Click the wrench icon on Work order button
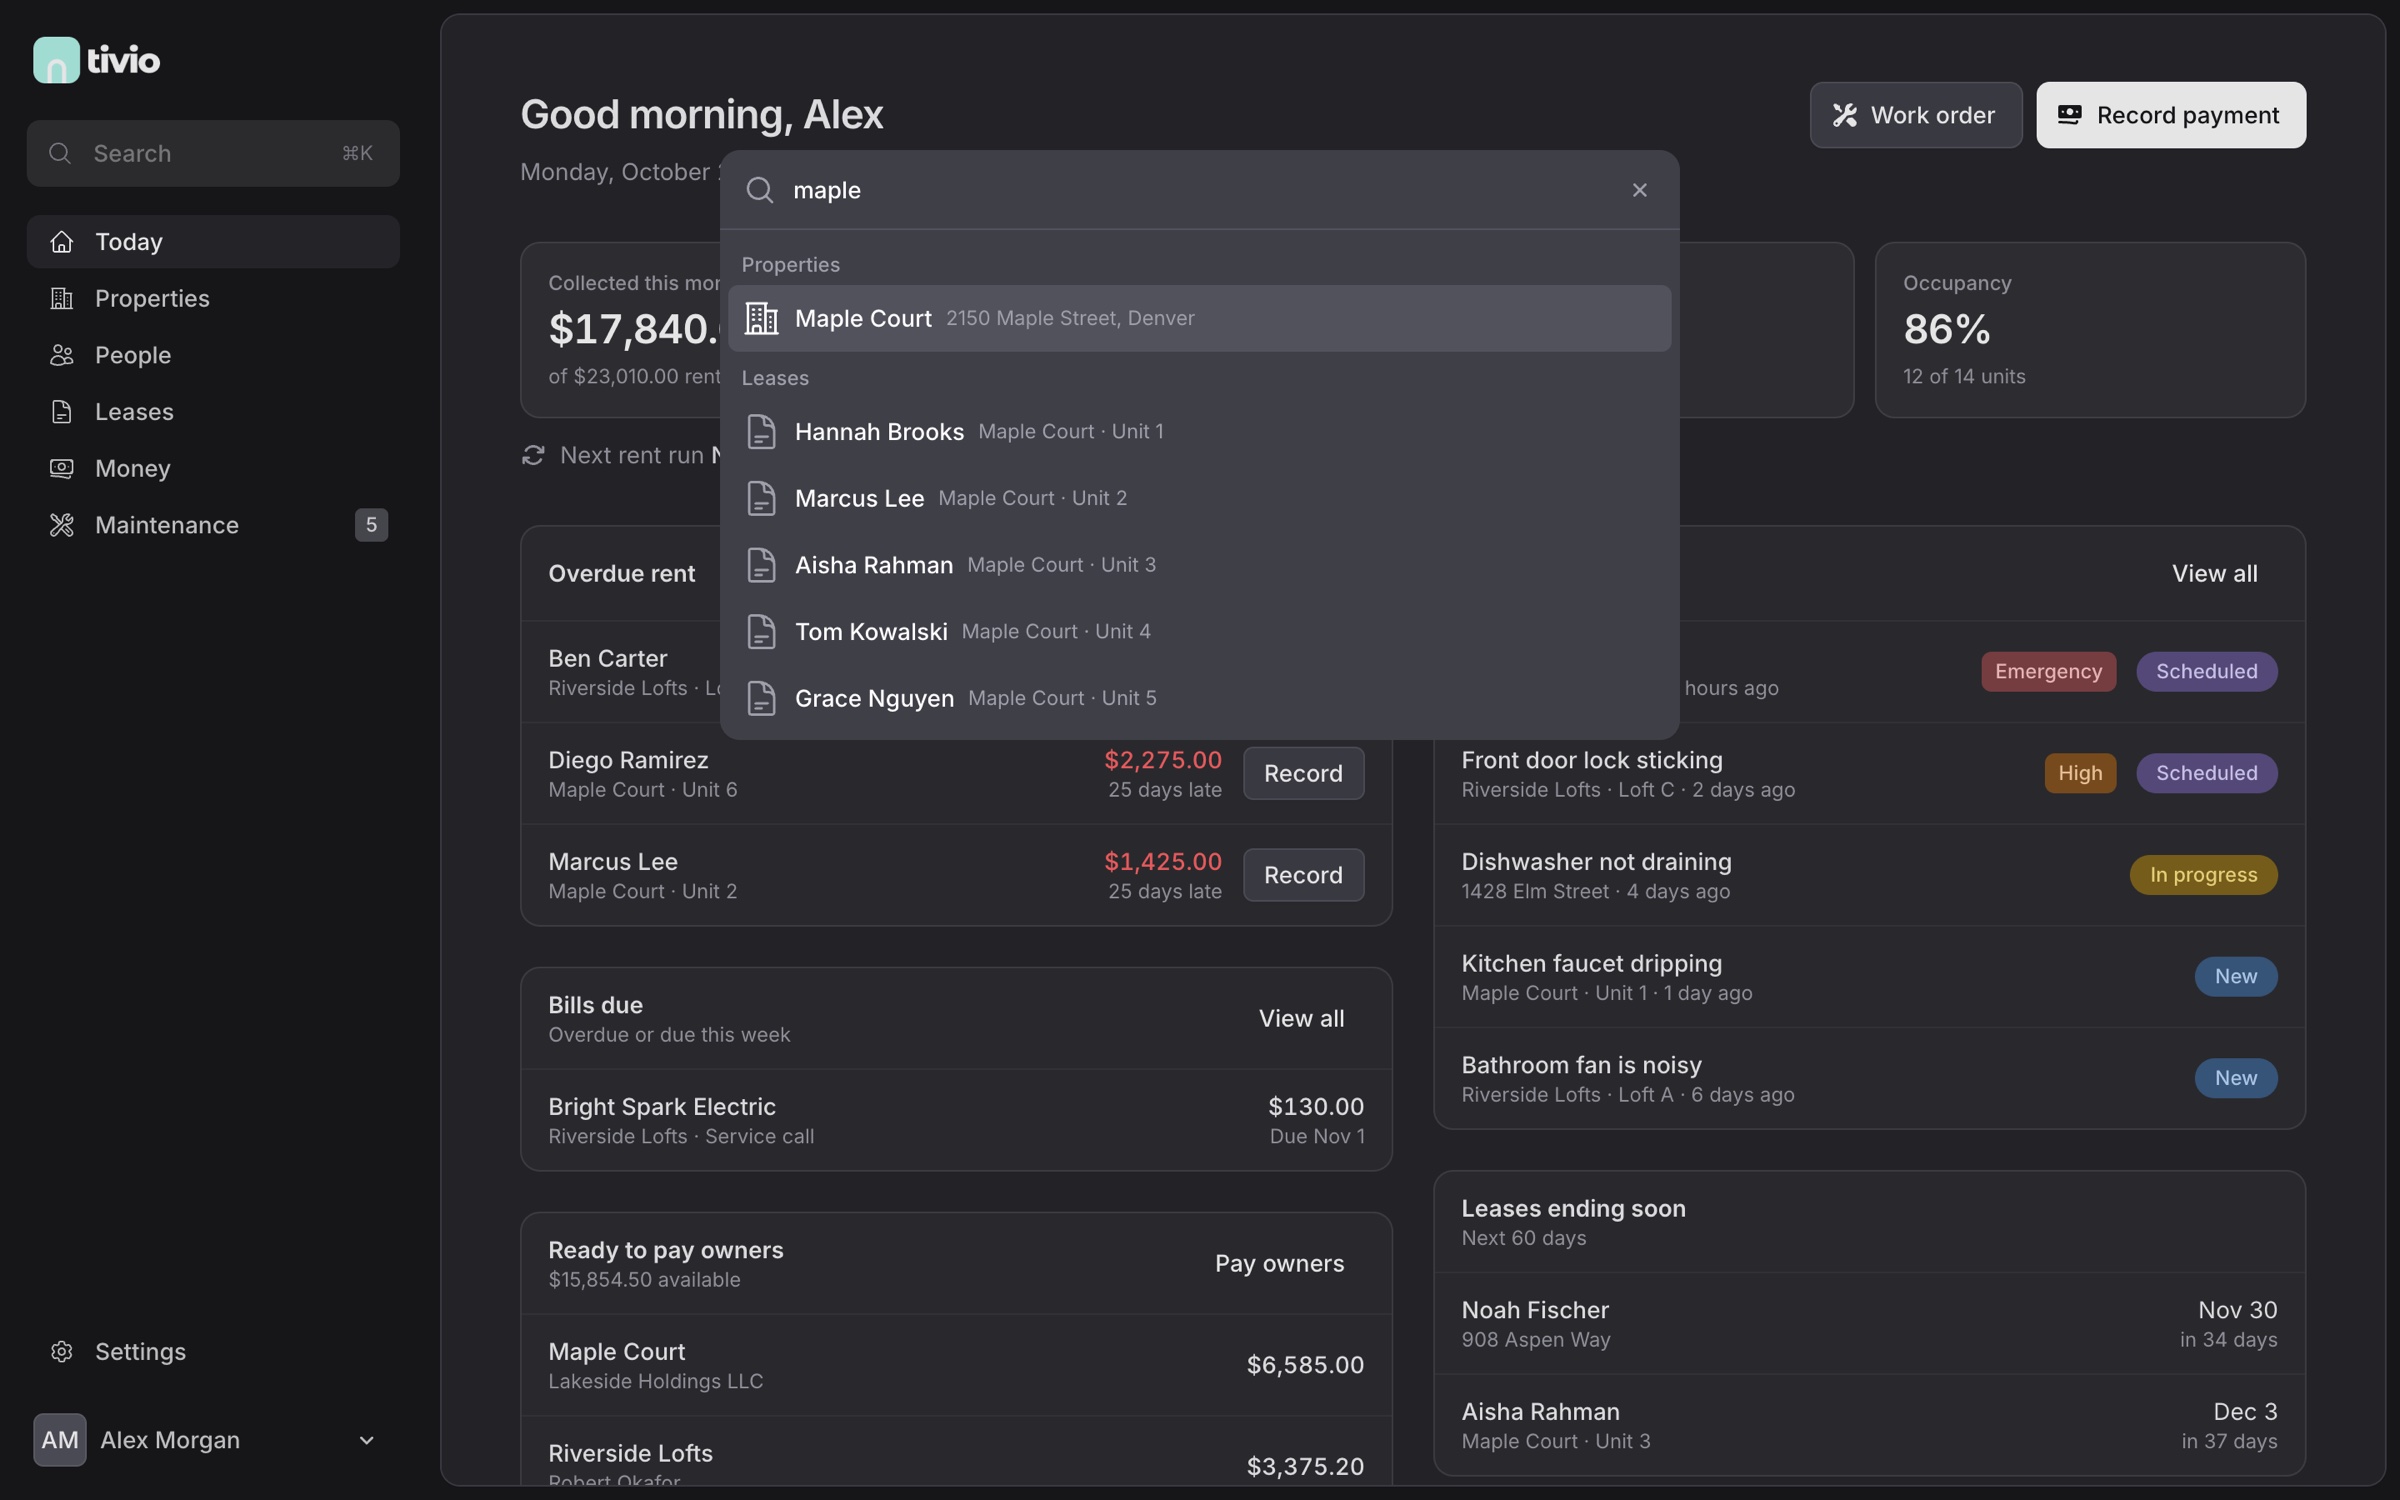 (1845, 115)
